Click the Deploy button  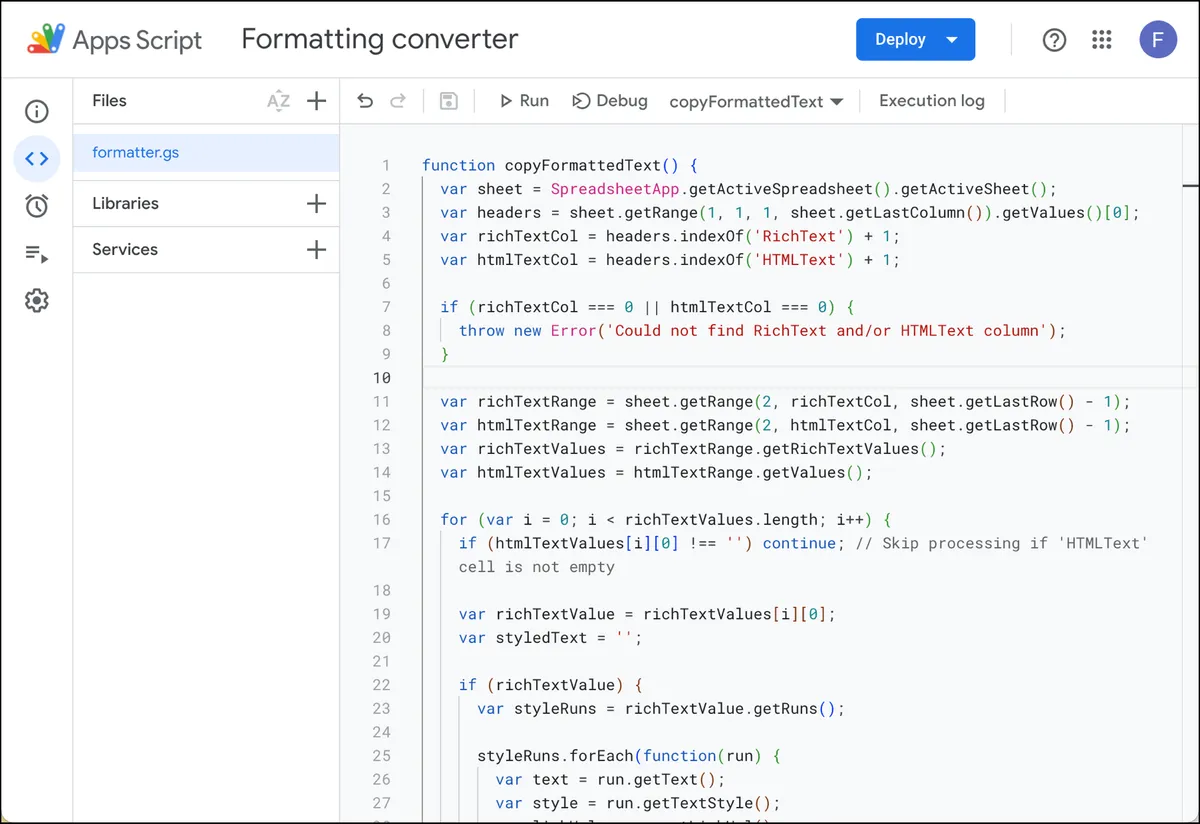915,39
